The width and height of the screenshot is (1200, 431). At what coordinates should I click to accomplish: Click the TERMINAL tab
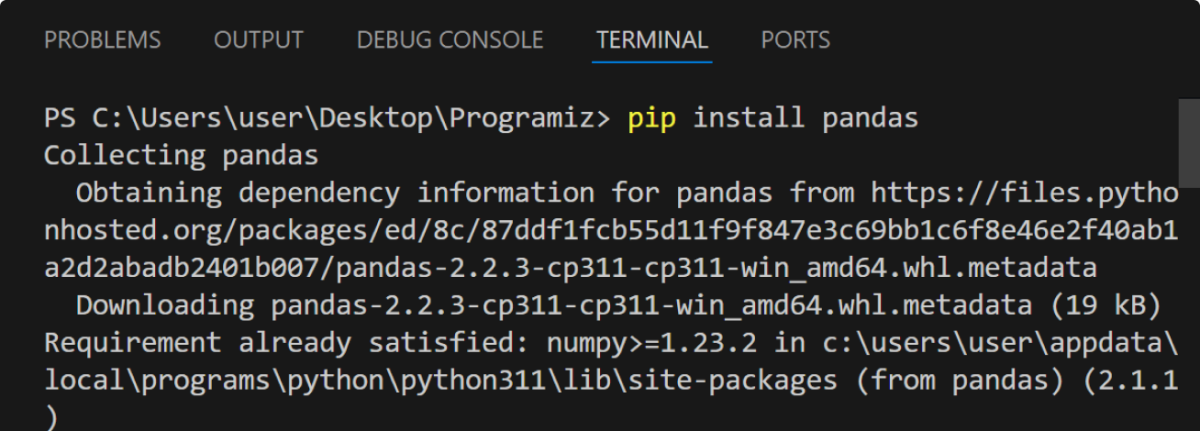pyautogui.click(x=652, y=40)
